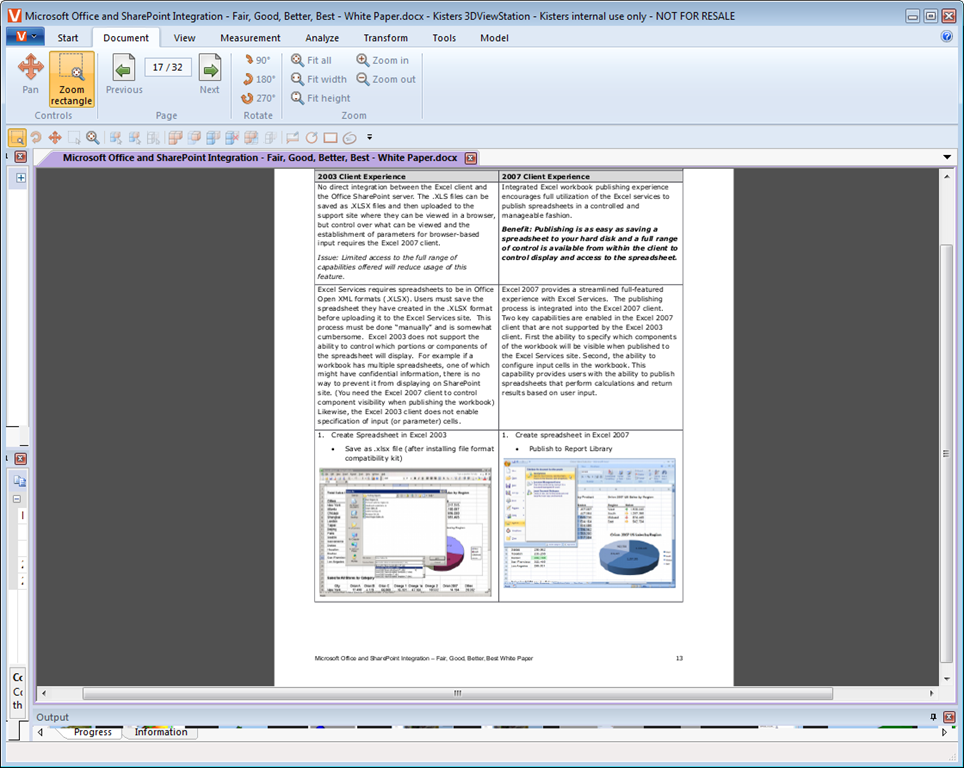Viewport: 964px width, 768px height.
Task: Open the Start ribbon tab
Action: (x=68, y=38)
